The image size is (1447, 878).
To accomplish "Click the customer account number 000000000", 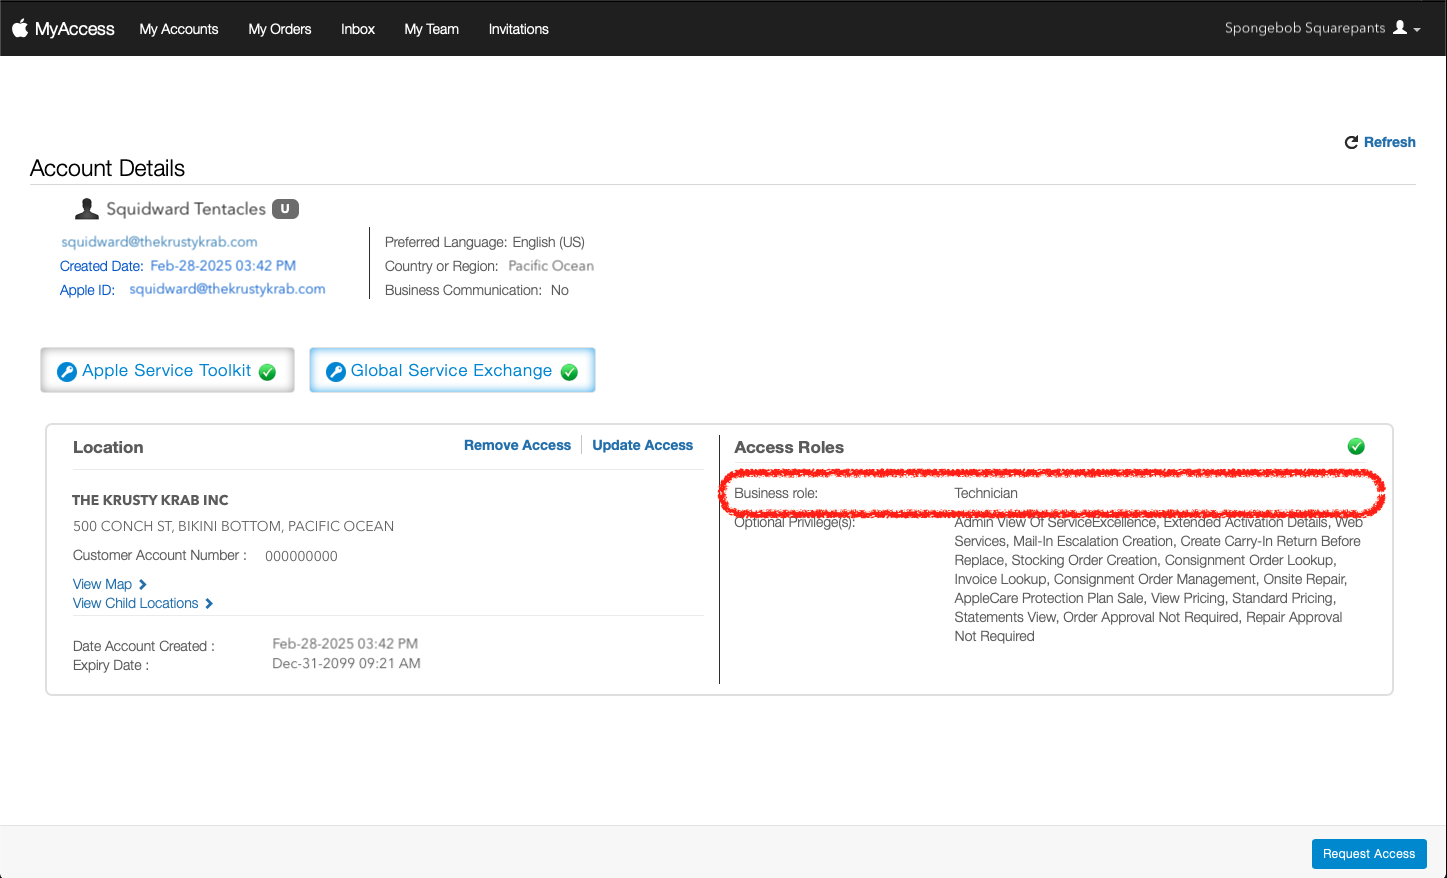I will point(301,556).
